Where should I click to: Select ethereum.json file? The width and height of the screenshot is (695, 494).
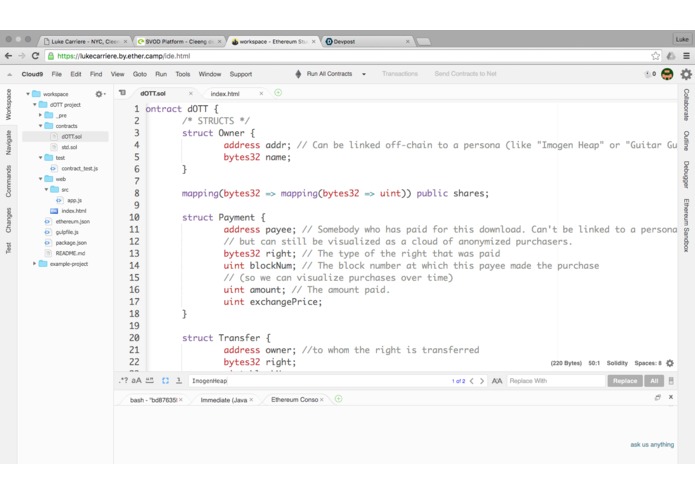click(x=72, y=222)
